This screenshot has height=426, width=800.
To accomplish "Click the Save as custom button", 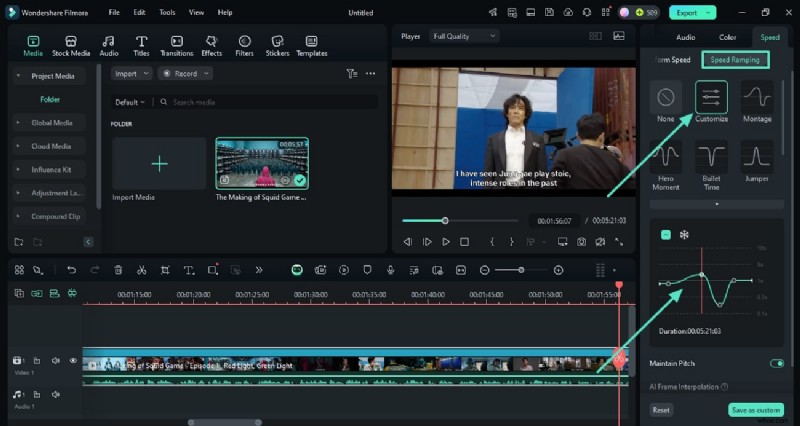I will 755,410.
